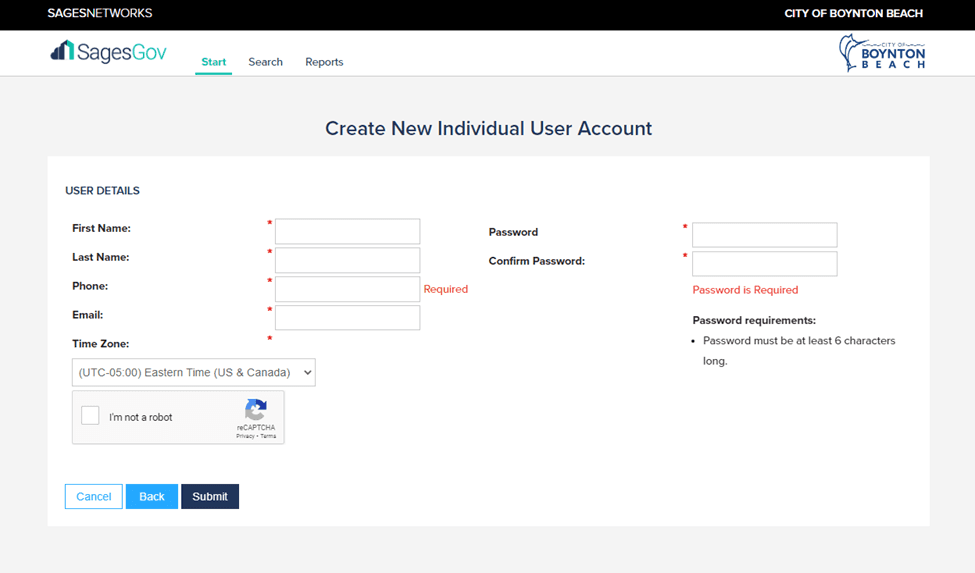This screenshot has height=573, width=975.
Task: Focus the First Name input field
Action: click(x=347, y=231)
